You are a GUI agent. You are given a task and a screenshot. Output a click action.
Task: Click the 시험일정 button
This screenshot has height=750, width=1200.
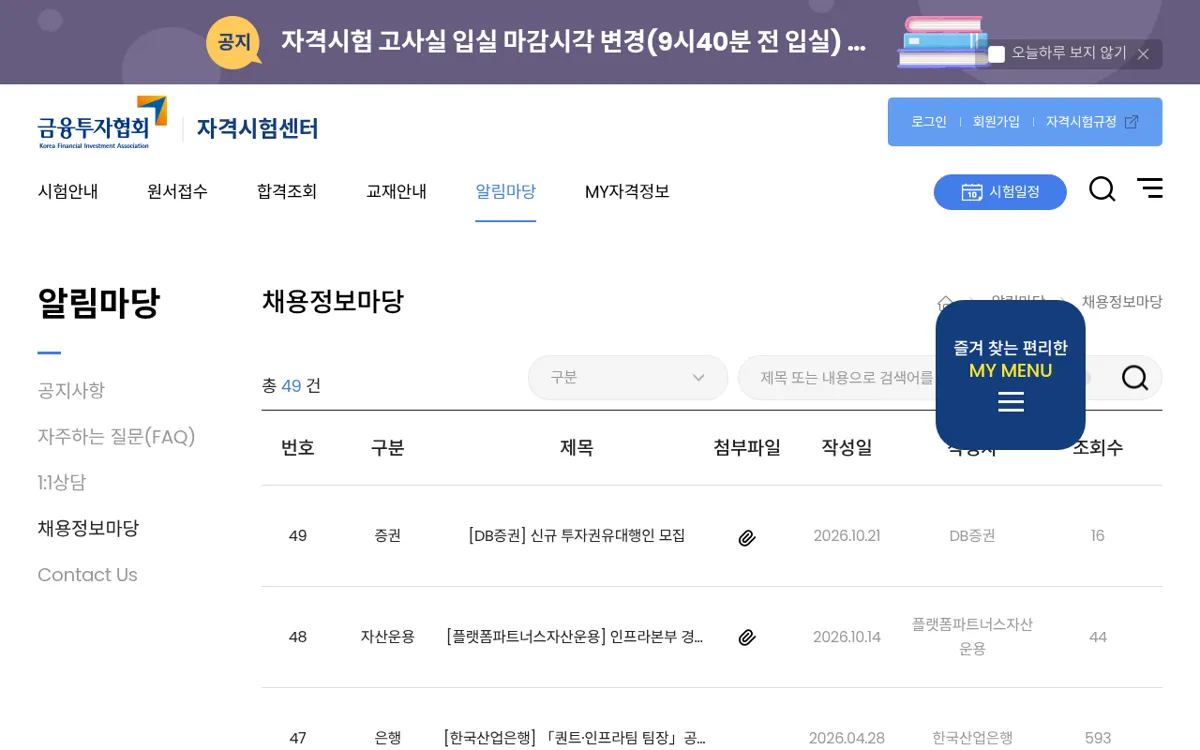click(1000, 192)
